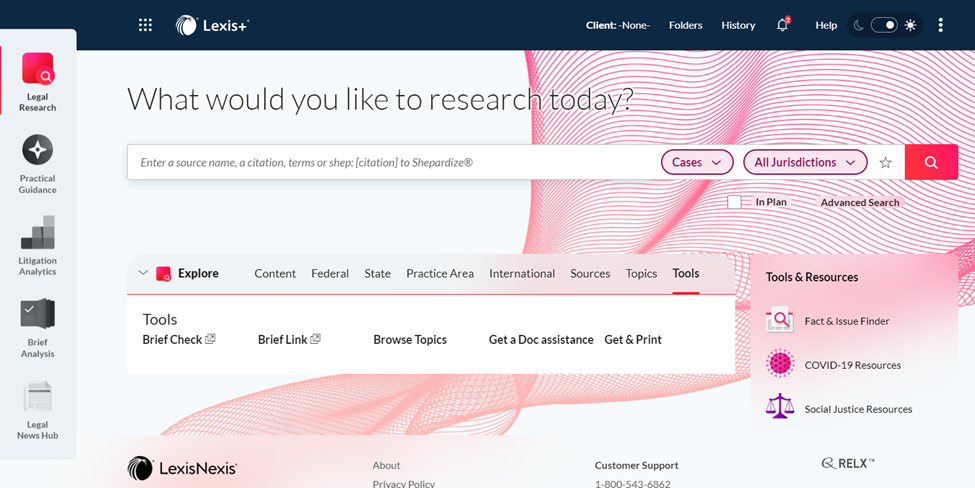975x488 pixels.
Task: Click the LexisNexis footer logo
Action: click(182, 468)
